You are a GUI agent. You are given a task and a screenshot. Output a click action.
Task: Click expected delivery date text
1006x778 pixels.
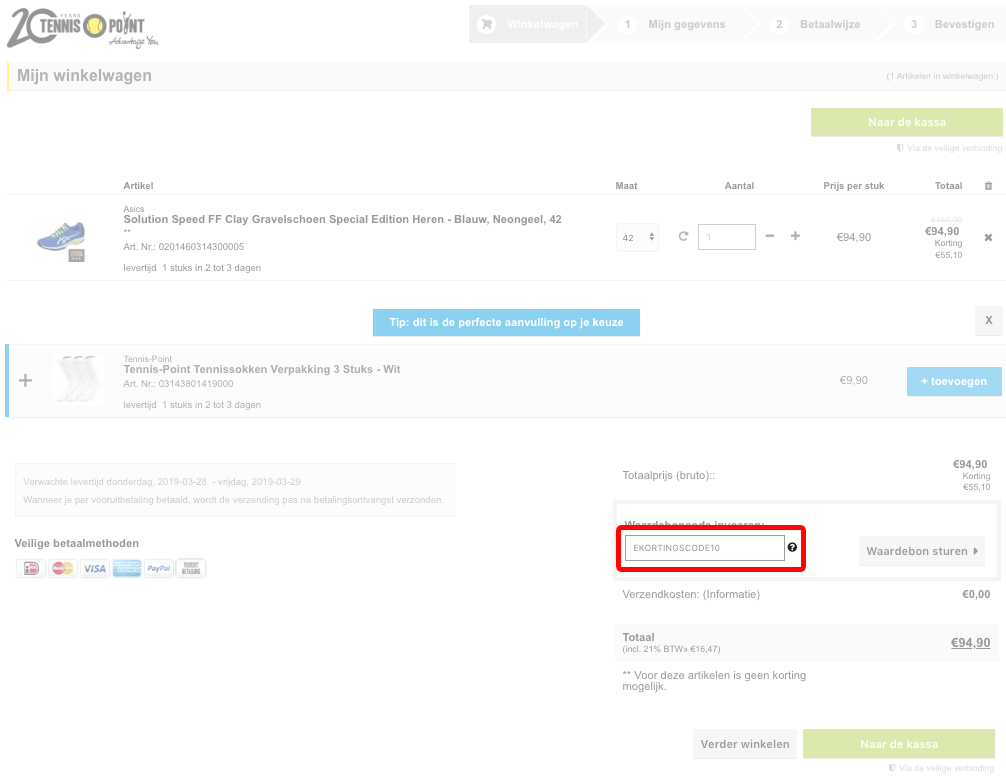click(x=162, y=482)
